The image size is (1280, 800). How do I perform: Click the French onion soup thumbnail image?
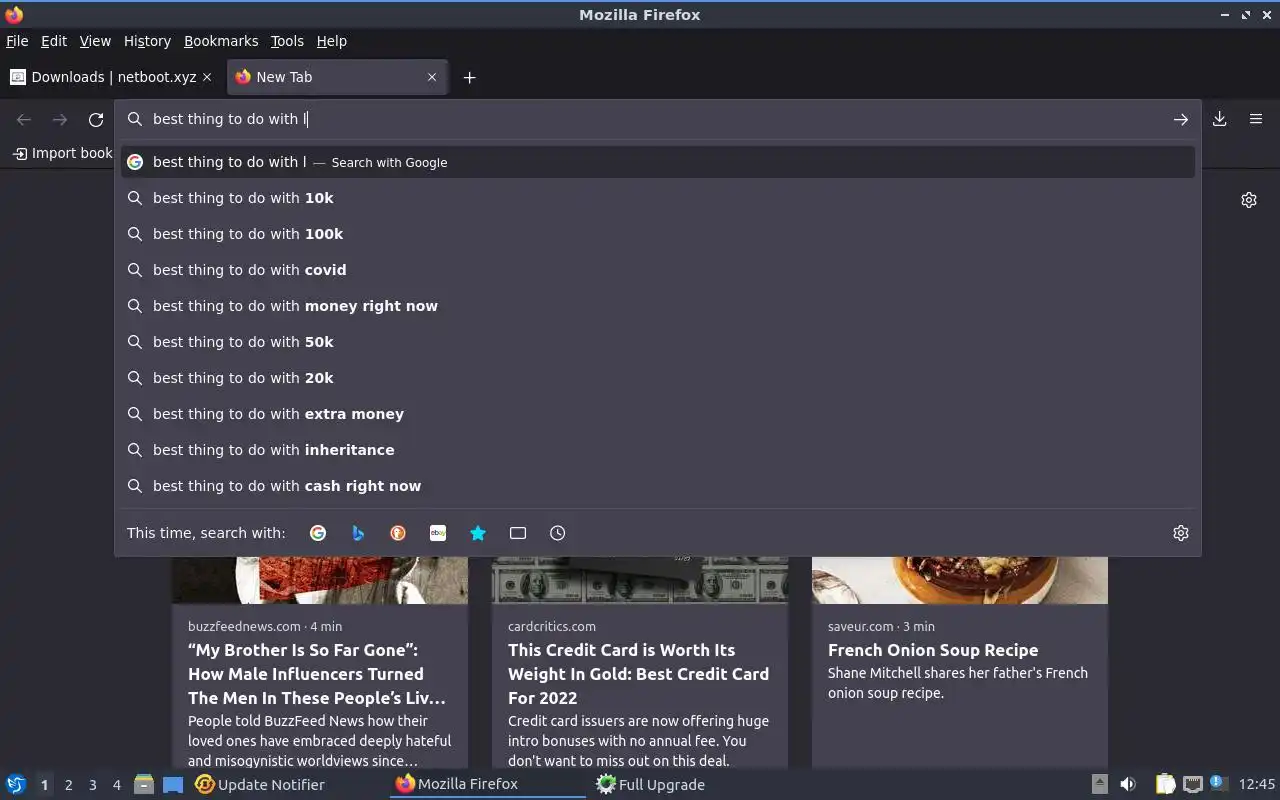pyautogui.click(x=960, y=580)
